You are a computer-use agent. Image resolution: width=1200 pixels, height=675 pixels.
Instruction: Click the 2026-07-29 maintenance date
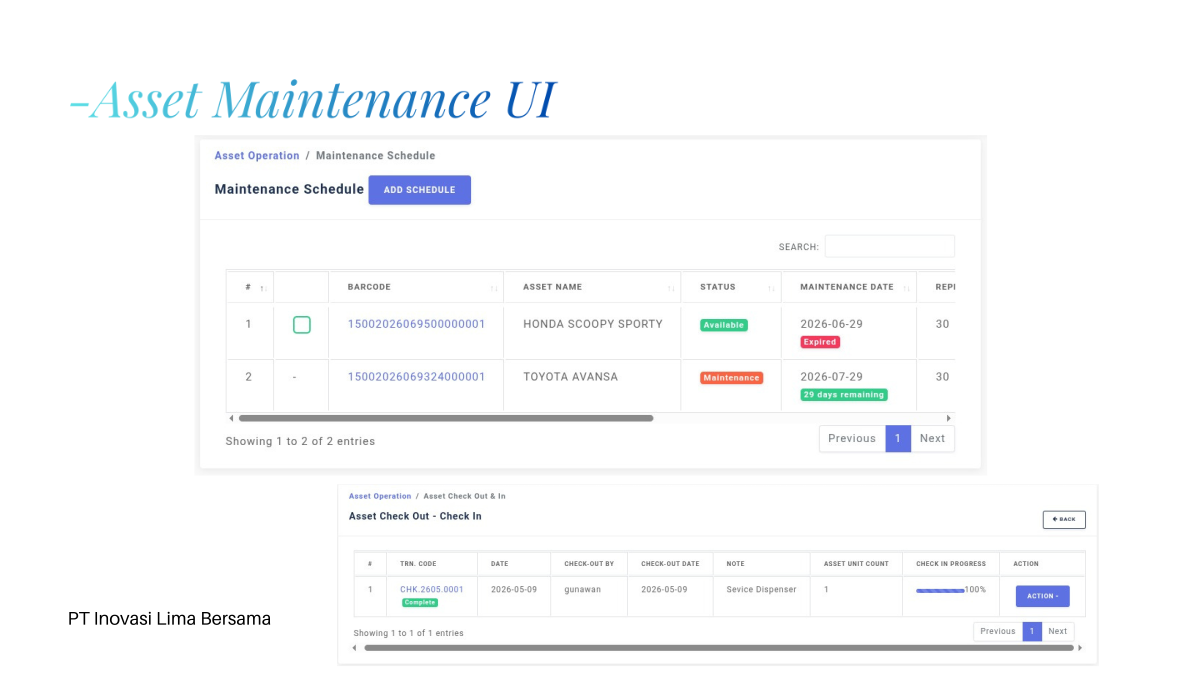(831, 377)
